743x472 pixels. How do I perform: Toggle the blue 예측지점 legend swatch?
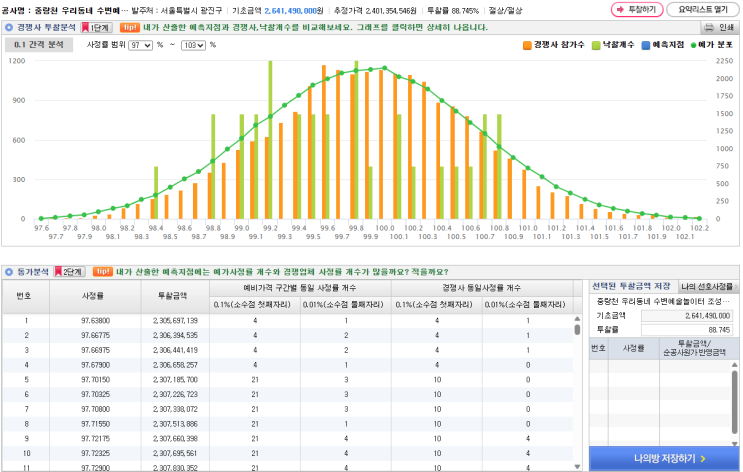coord(645,45)
